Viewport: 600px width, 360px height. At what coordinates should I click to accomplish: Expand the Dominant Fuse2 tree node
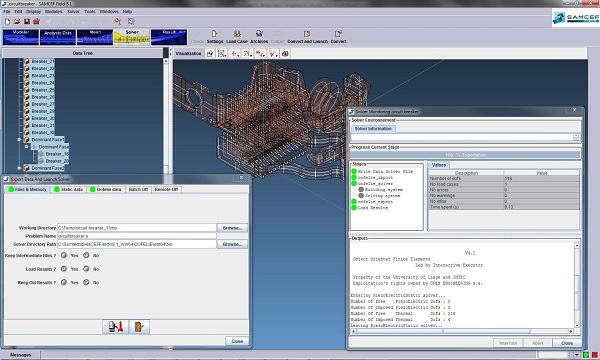19,168
